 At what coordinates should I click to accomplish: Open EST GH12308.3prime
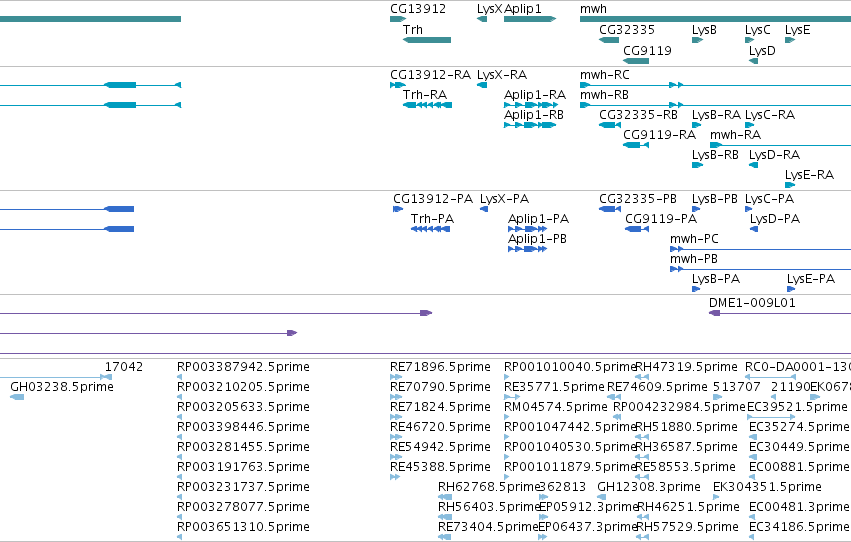tap(649, 487)
